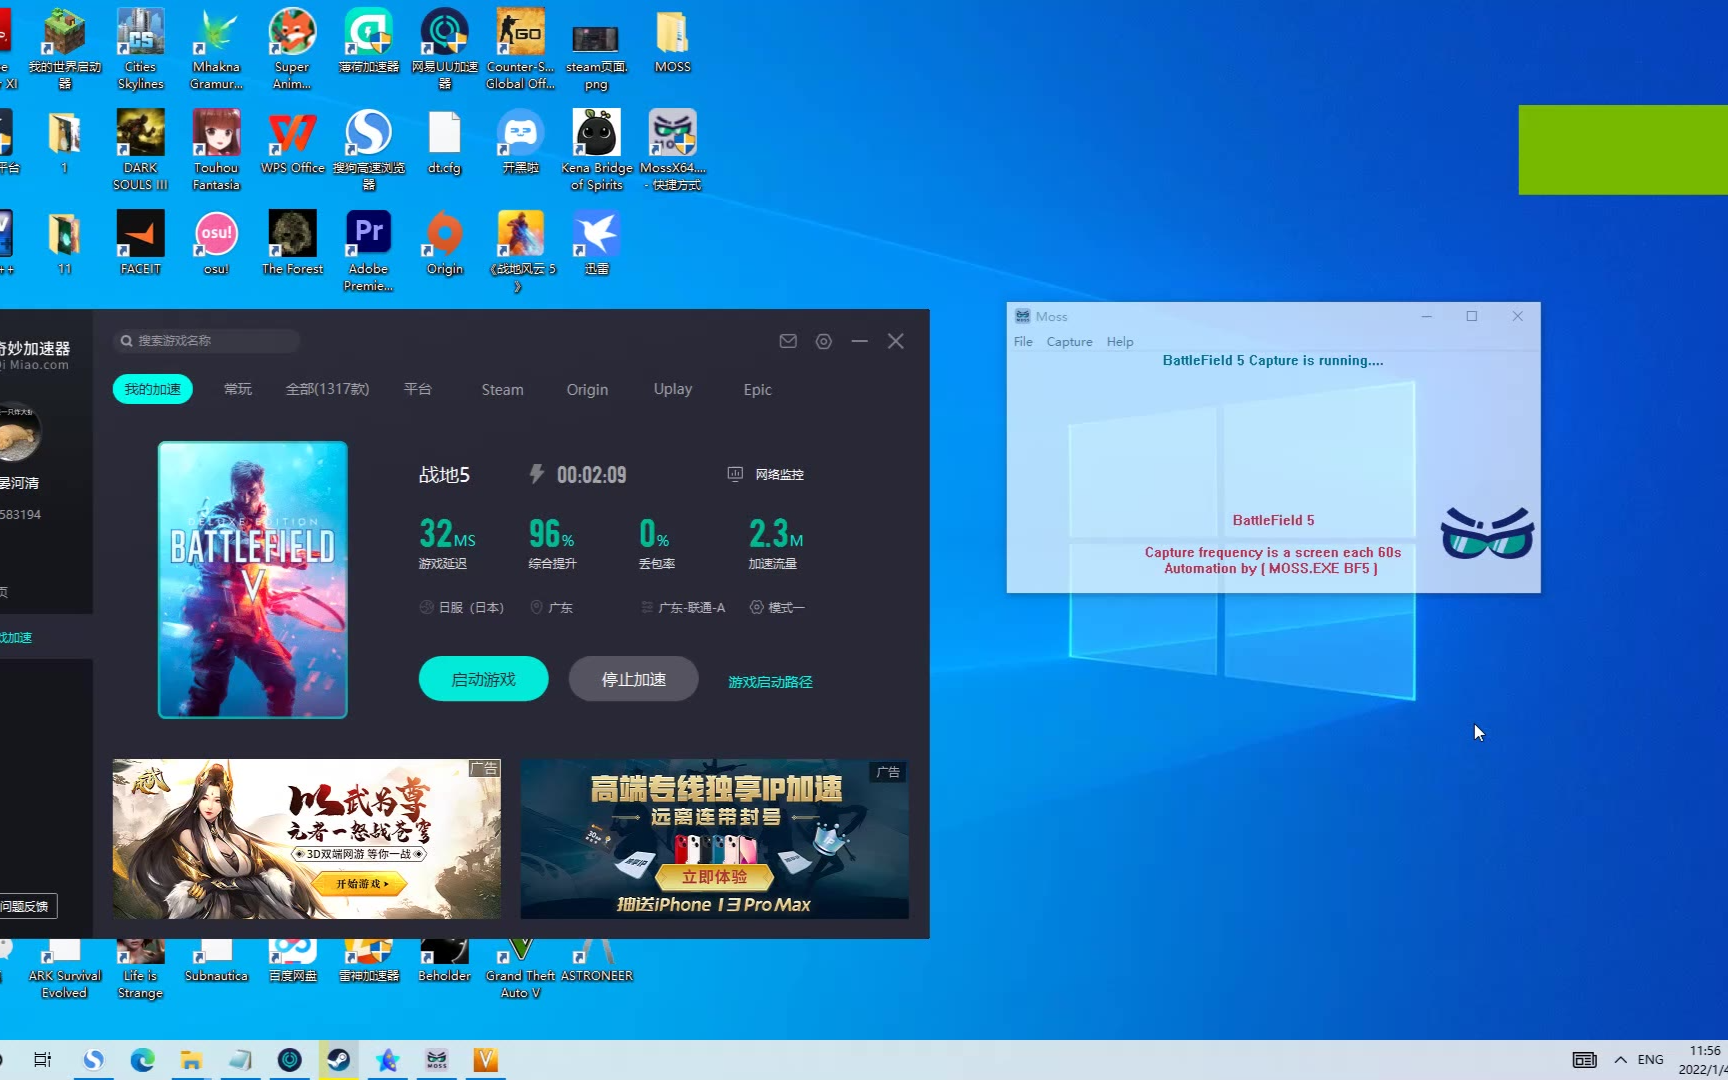Open the ASTRONEER desktop shortcut
This screenshot has height=1080, width=1728.
click(x=596, y=961)
